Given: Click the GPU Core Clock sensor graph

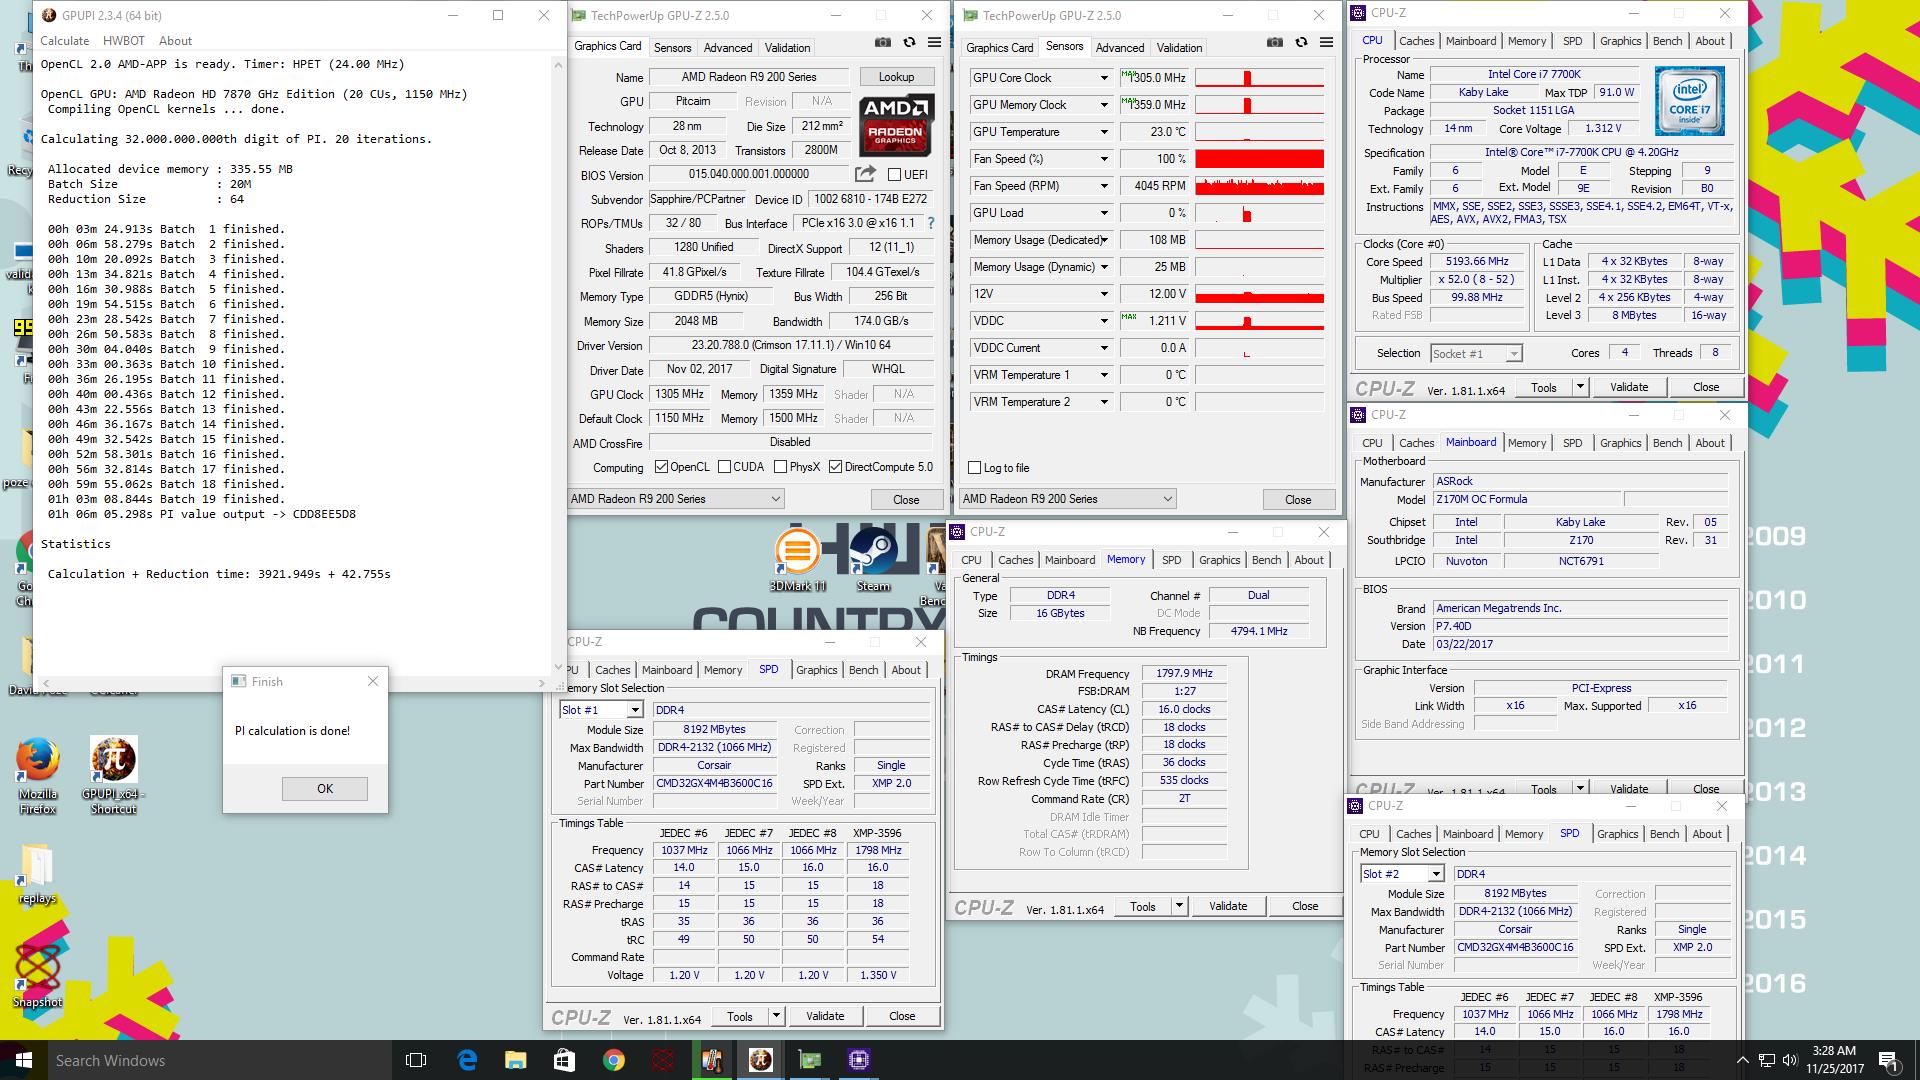Looking at the screenshot, I should click(x=1260, y=78).
